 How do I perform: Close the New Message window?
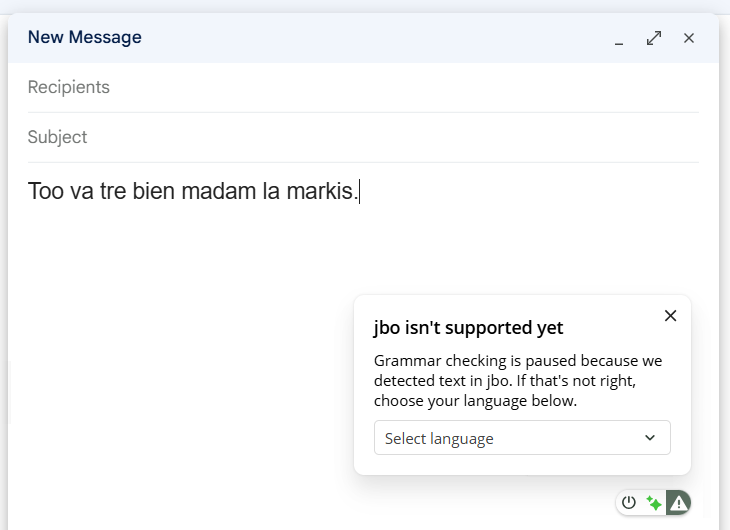point(689,38)
